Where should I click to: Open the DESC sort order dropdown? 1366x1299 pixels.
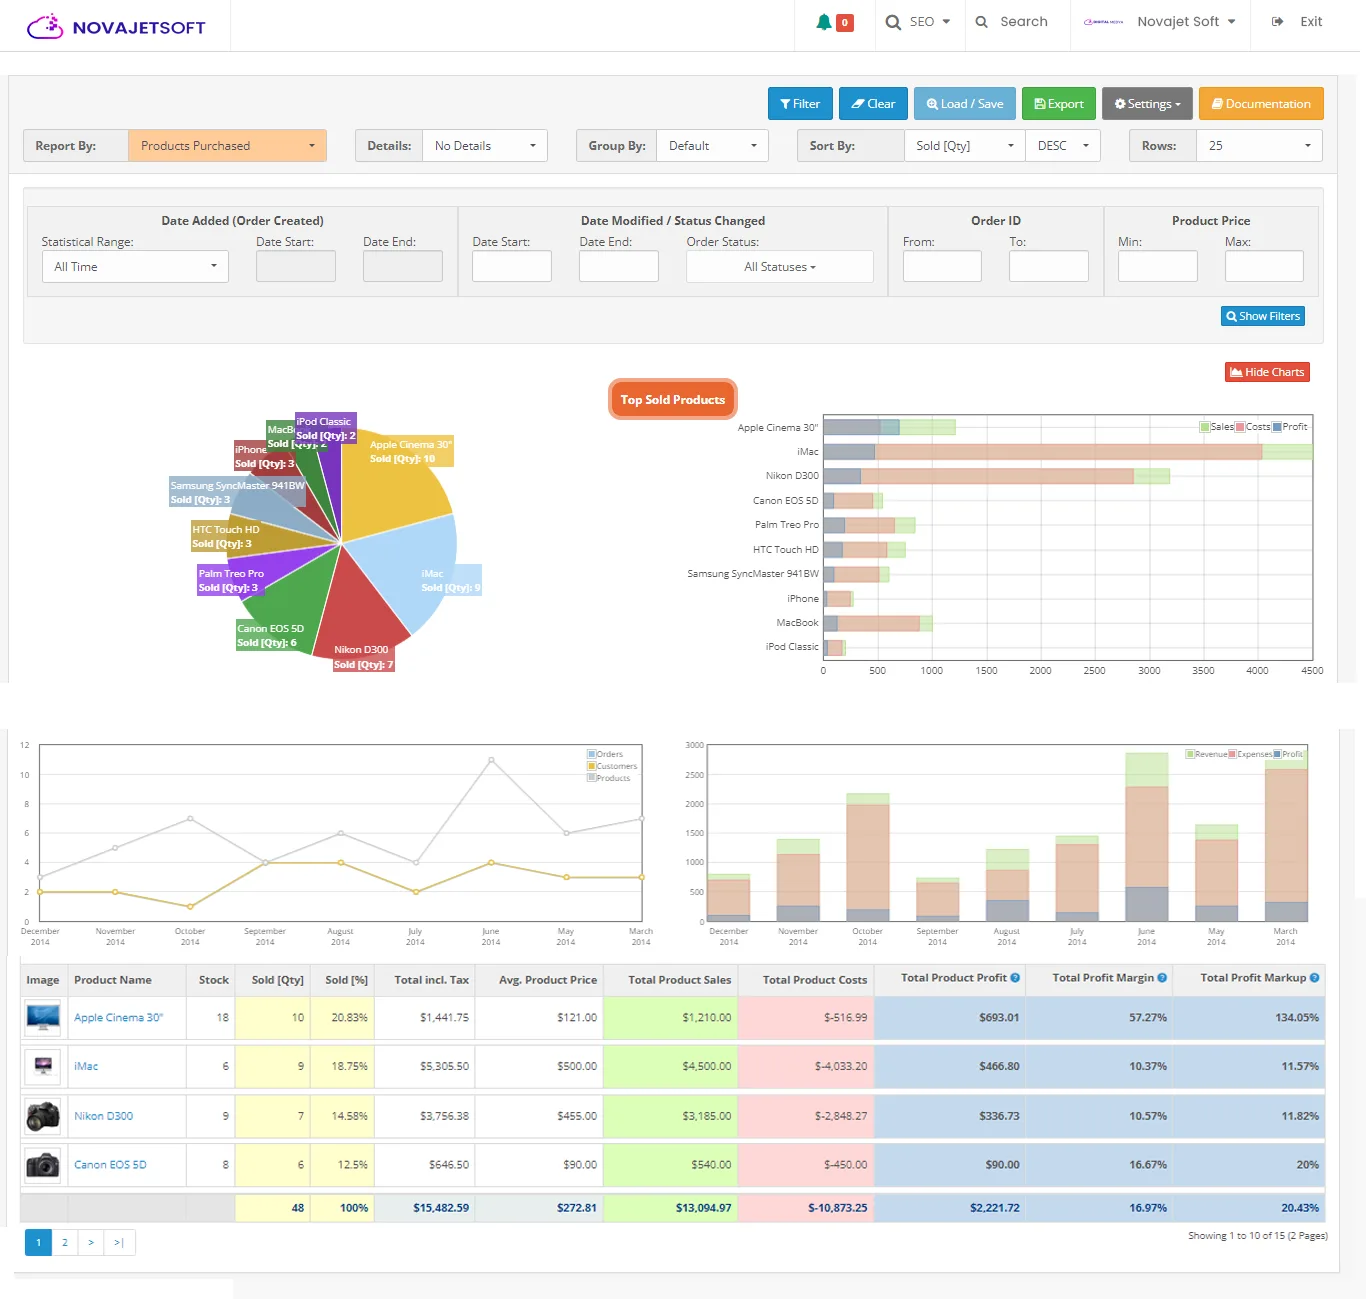click(x=1063, y=146)
